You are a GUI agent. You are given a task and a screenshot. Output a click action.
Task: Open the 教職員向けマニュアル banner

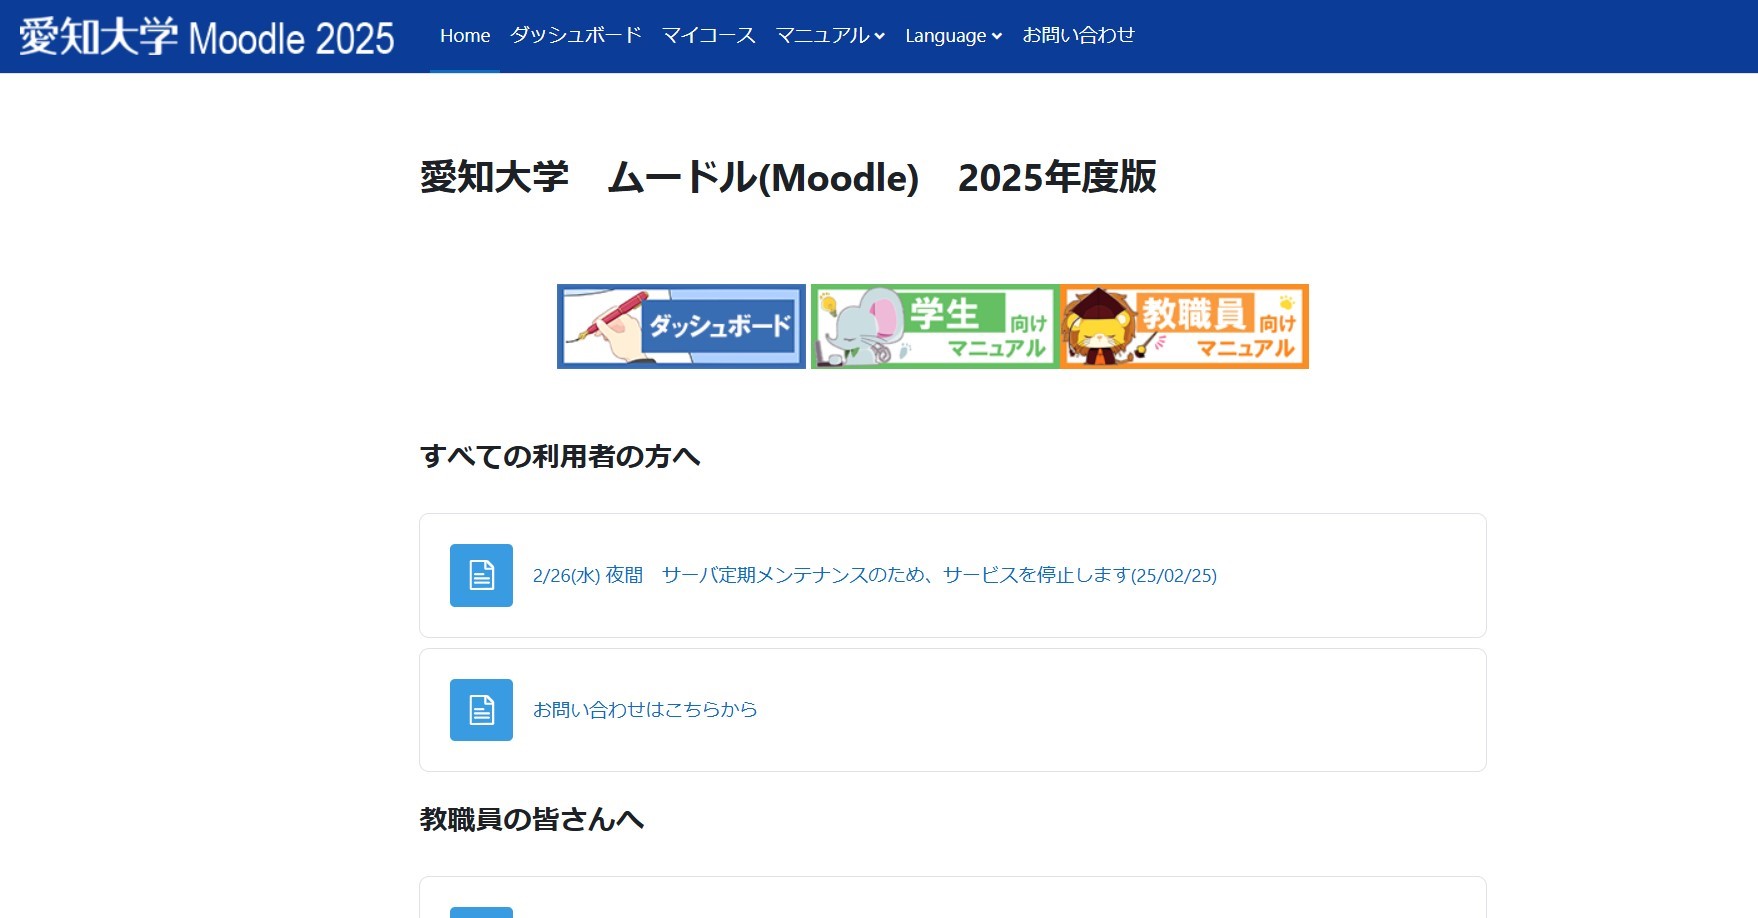click(x=1185, y=326)
